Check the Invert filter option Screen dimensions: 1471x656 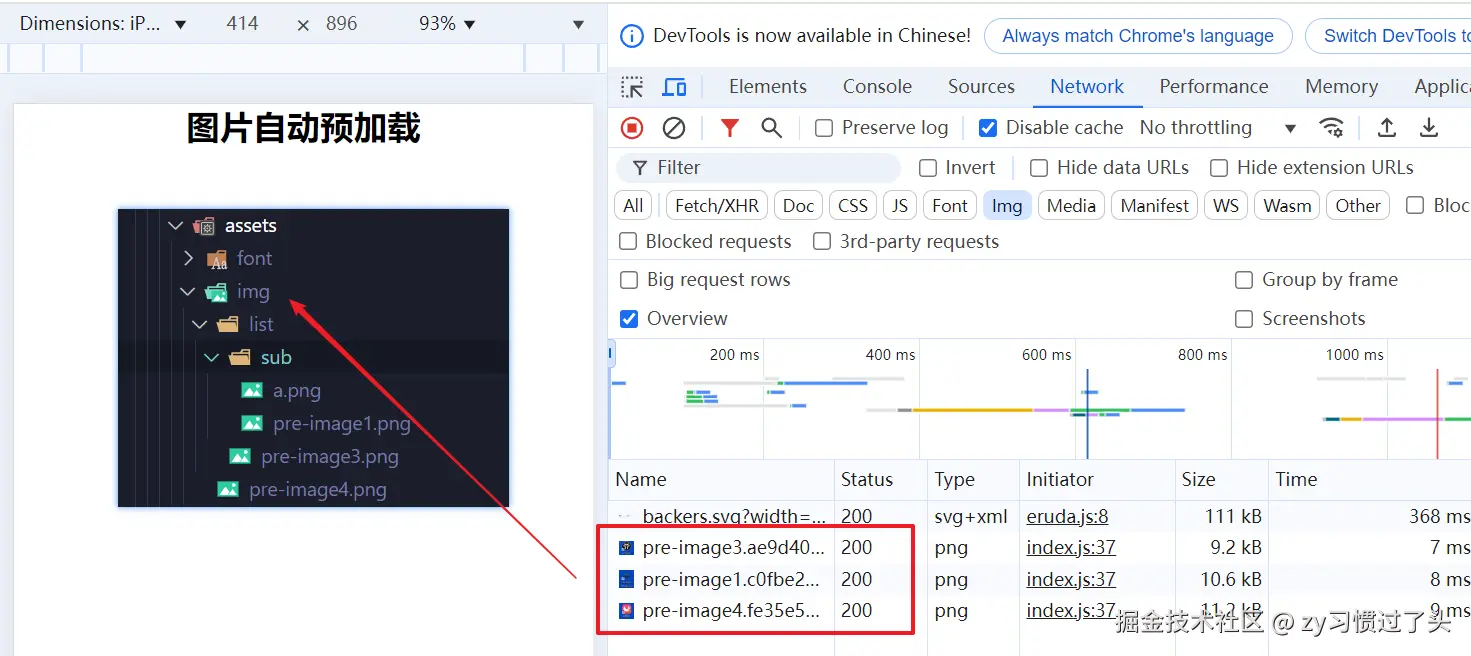[928, 168]
